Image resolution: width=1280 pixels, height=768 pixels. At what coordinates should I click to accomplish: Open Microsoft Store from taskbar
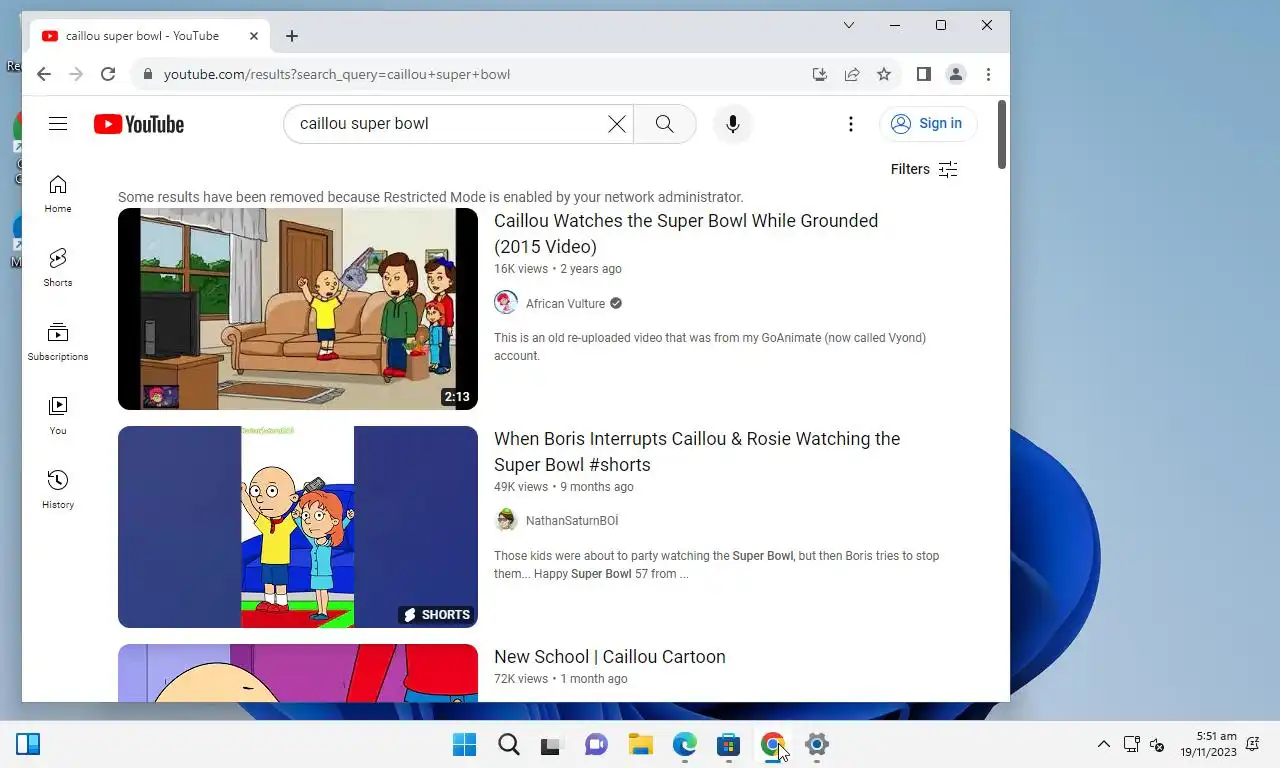[x=729, y=744]
